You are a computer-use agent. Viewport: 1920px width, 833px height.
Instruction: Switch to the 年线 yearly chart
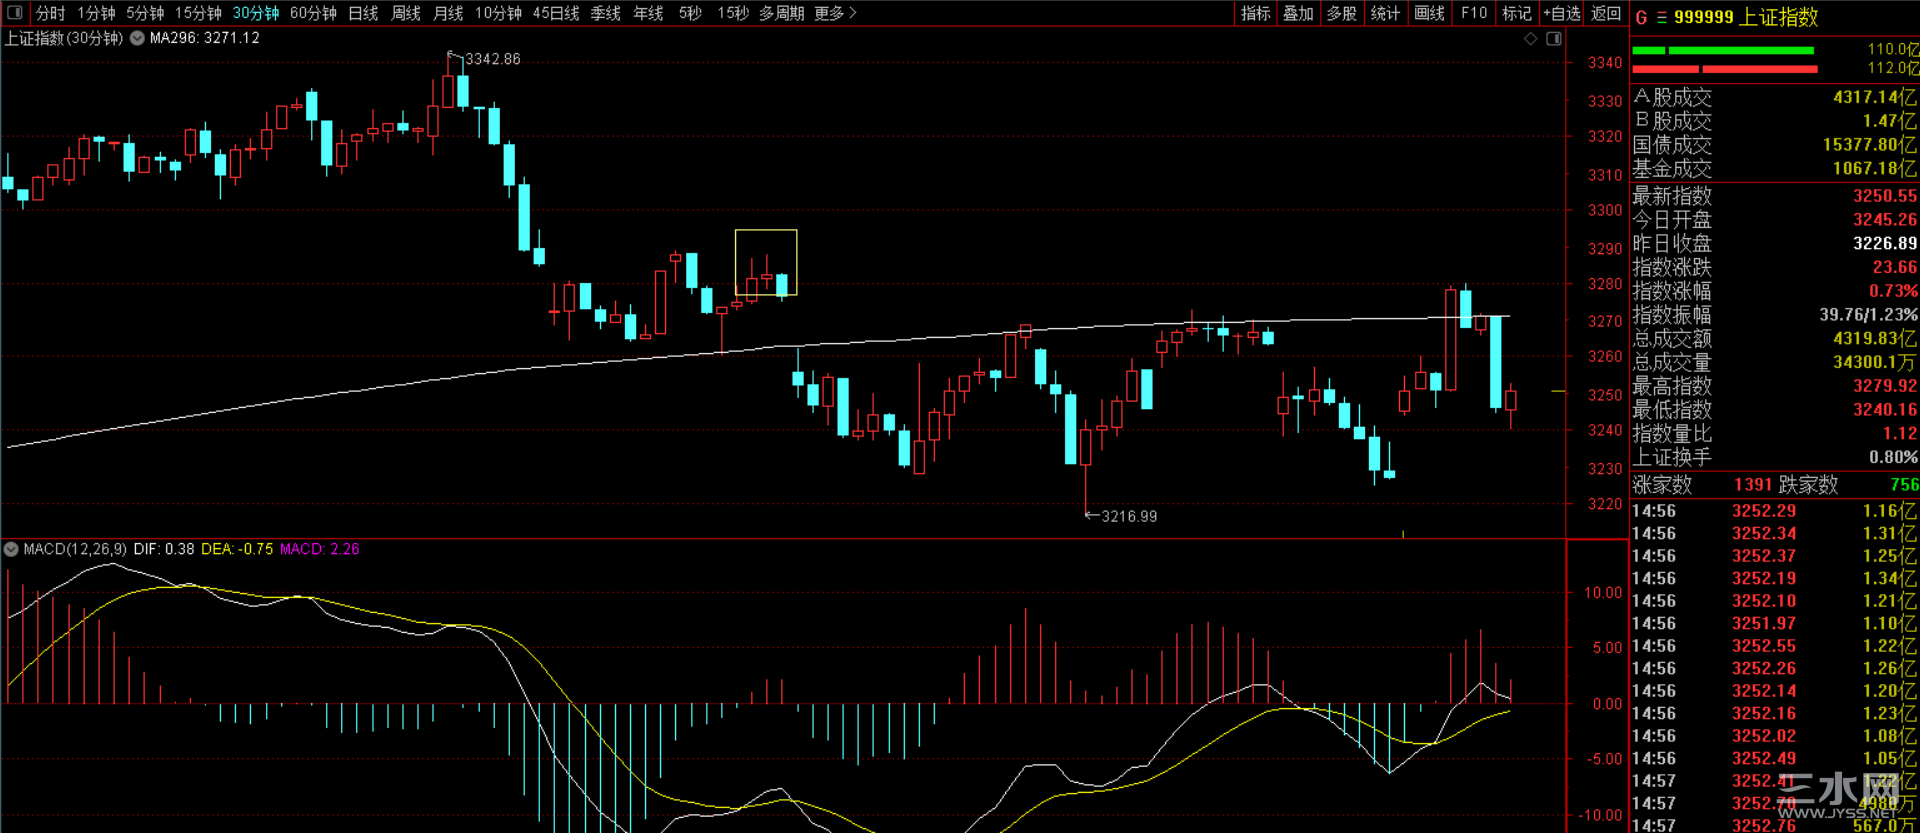tap(649, 13)
